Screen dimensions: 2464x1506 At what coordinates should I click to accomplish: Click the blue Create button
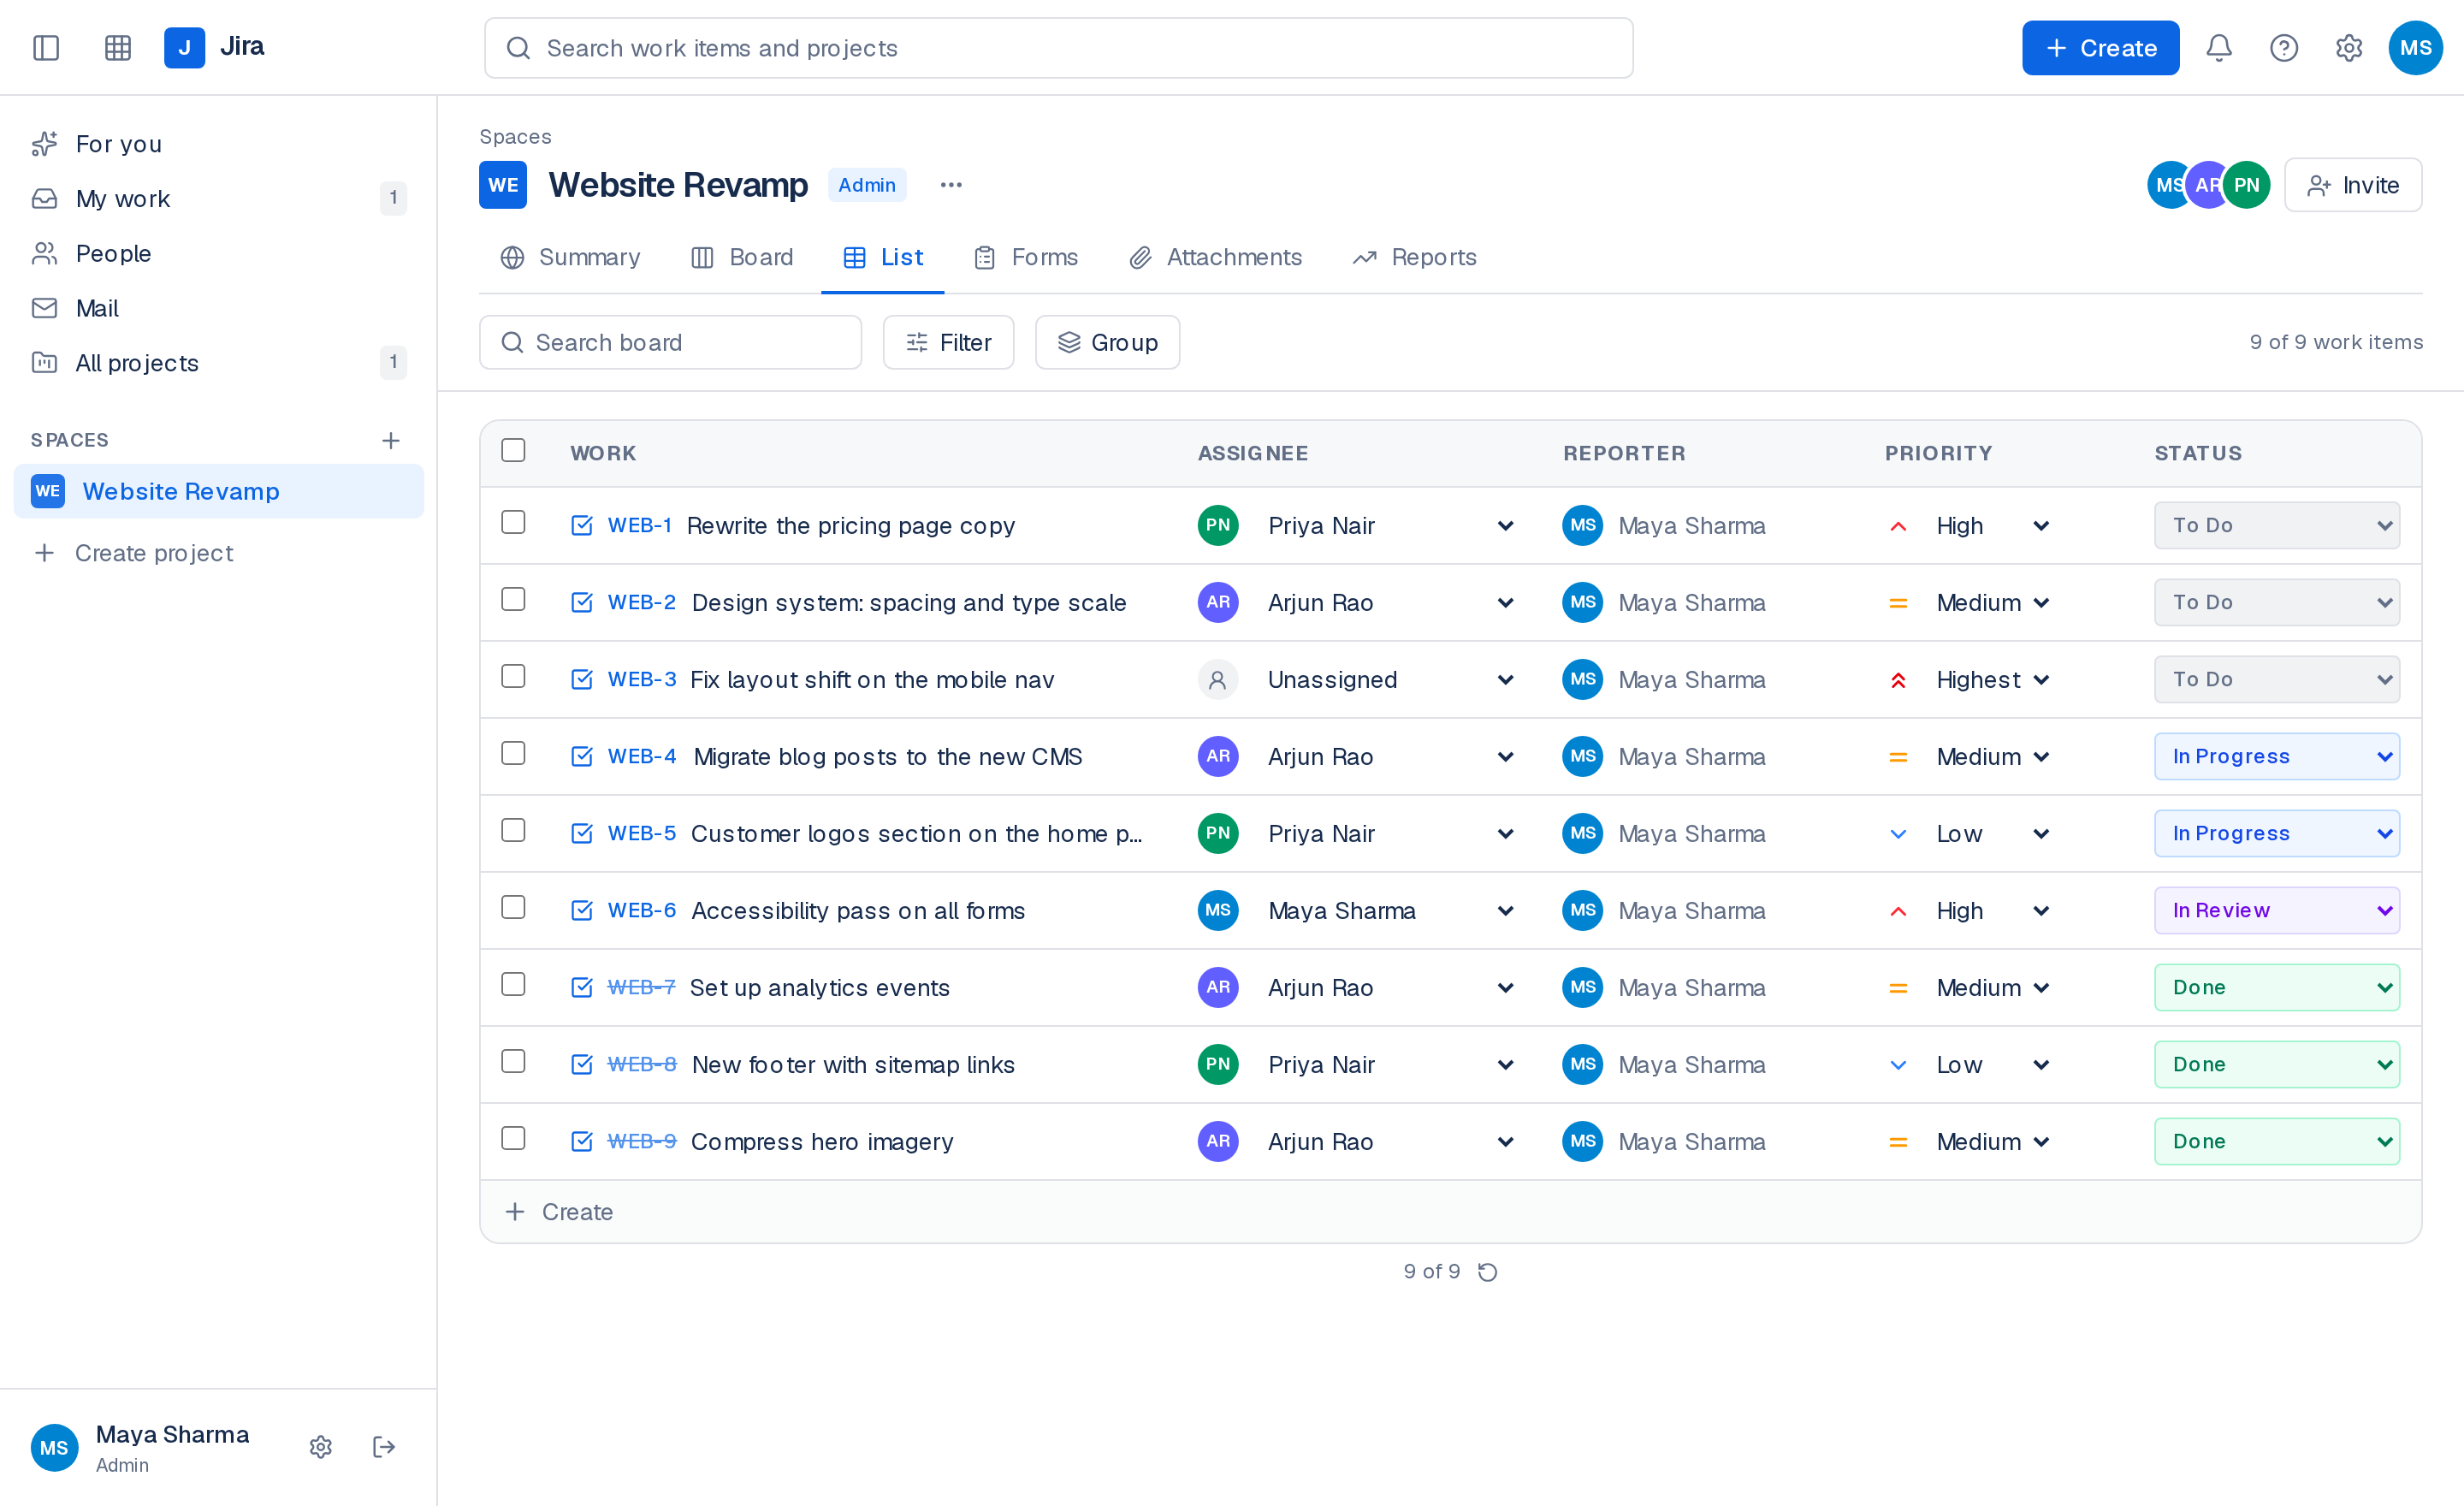pos(2100,48)
